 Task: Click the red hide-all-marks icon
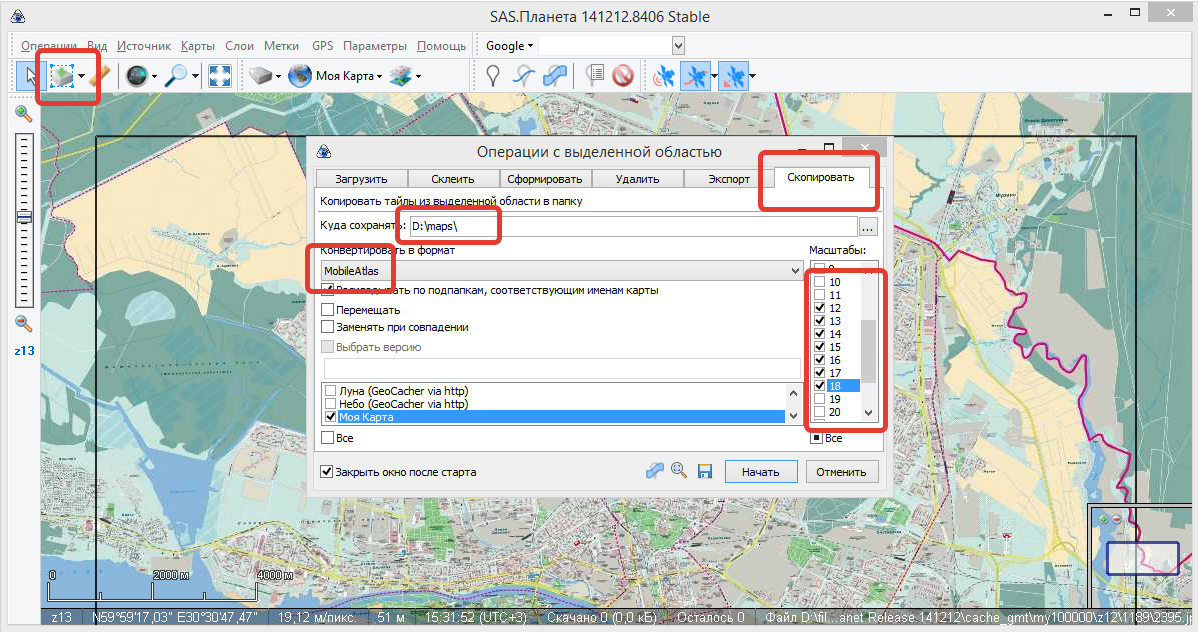coord(623,76)
